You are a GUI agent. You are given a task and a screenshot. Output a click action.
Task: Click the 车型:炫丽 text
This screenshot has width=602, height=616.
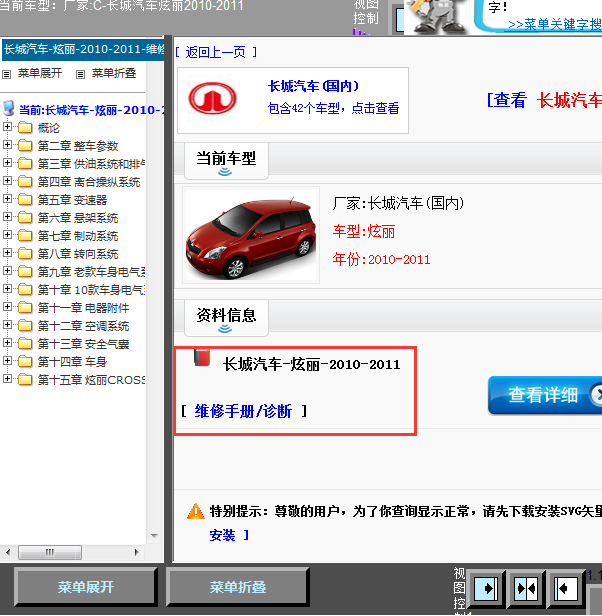coord(364,231)
